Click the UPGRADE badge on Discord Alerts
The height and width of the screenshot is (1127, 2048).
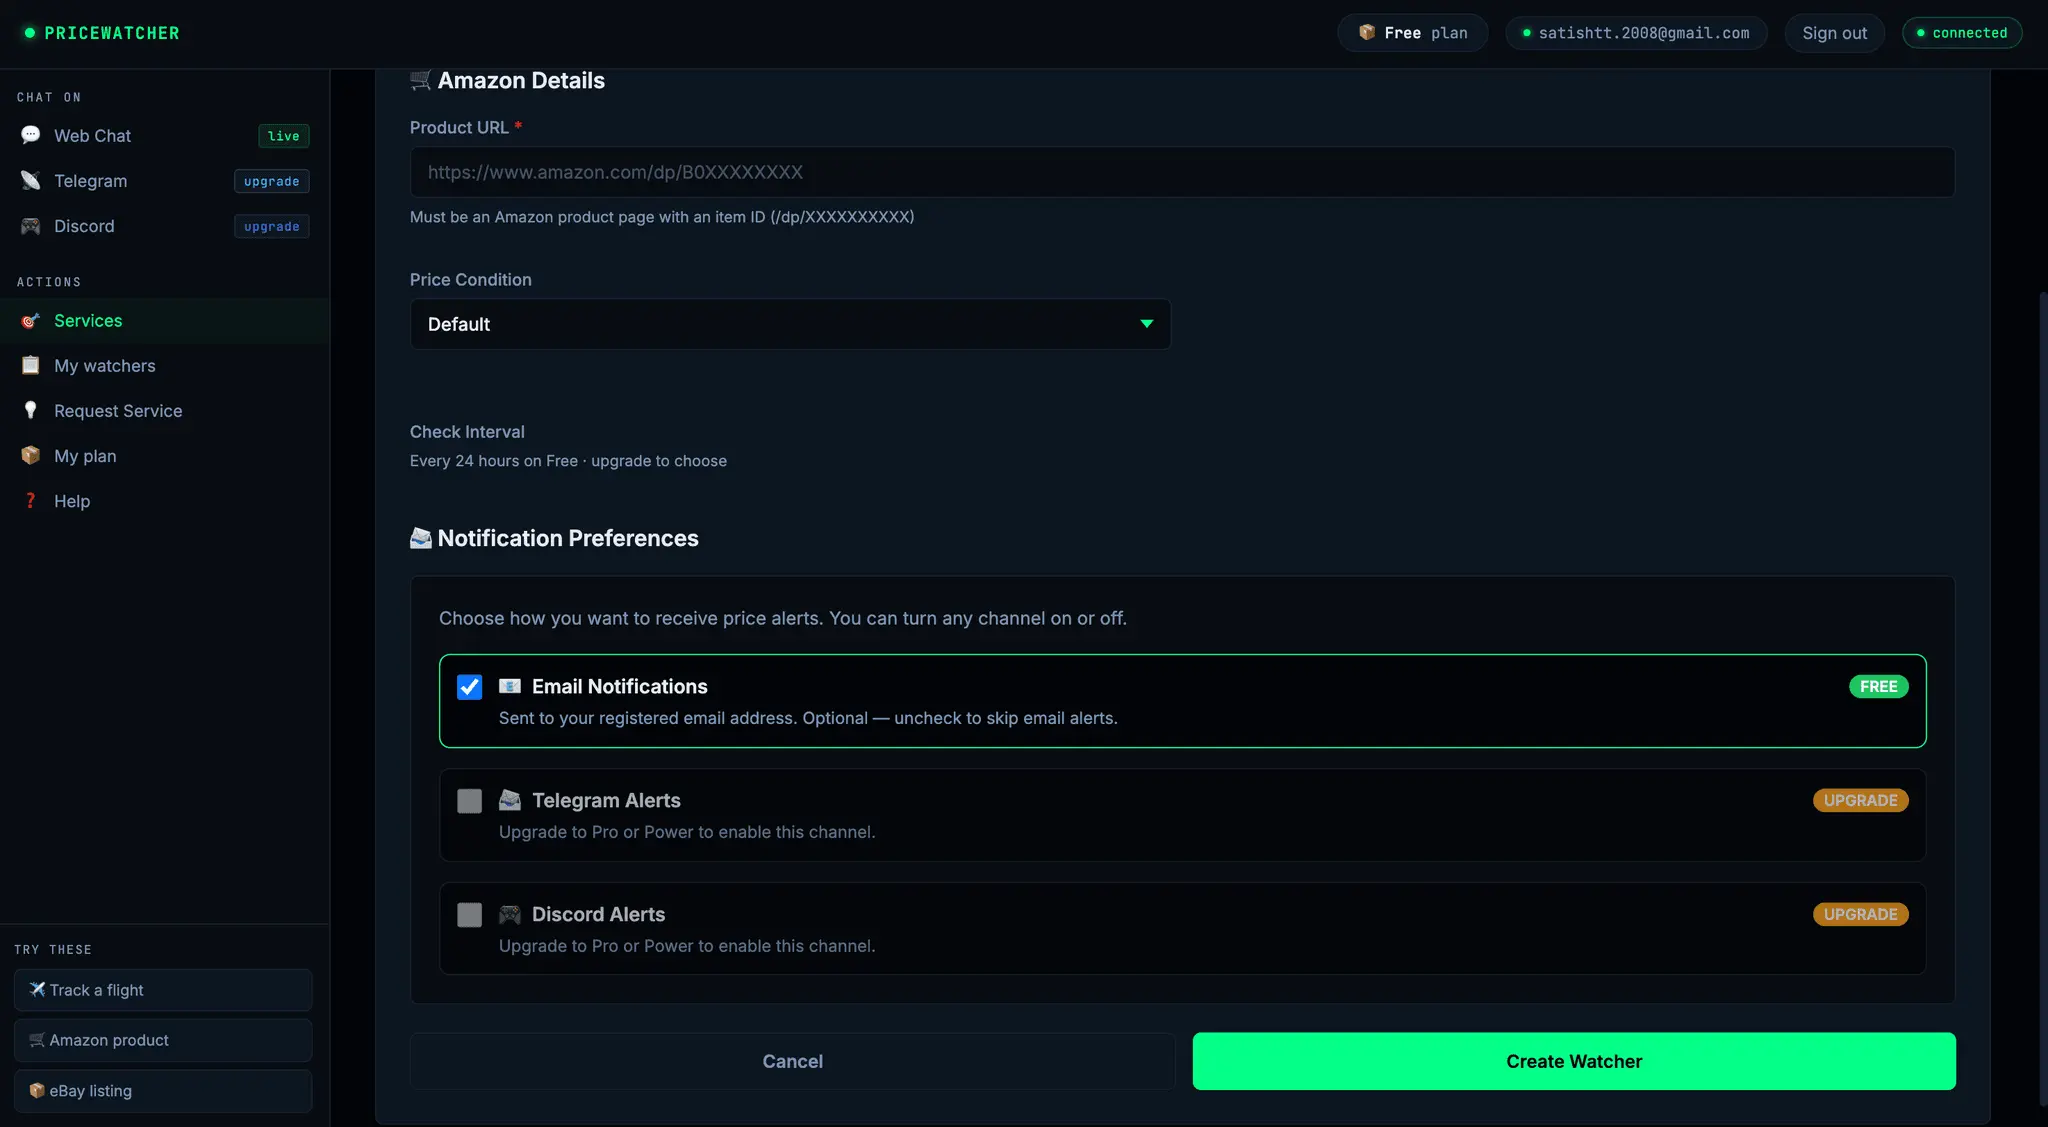coord(1861,914)
